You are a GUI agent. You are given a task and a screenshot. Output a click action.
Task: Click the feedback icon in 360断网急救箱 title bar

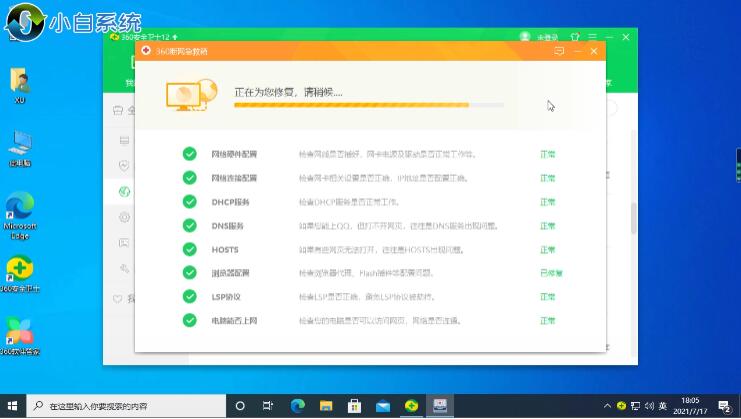[x=559, y=50]
